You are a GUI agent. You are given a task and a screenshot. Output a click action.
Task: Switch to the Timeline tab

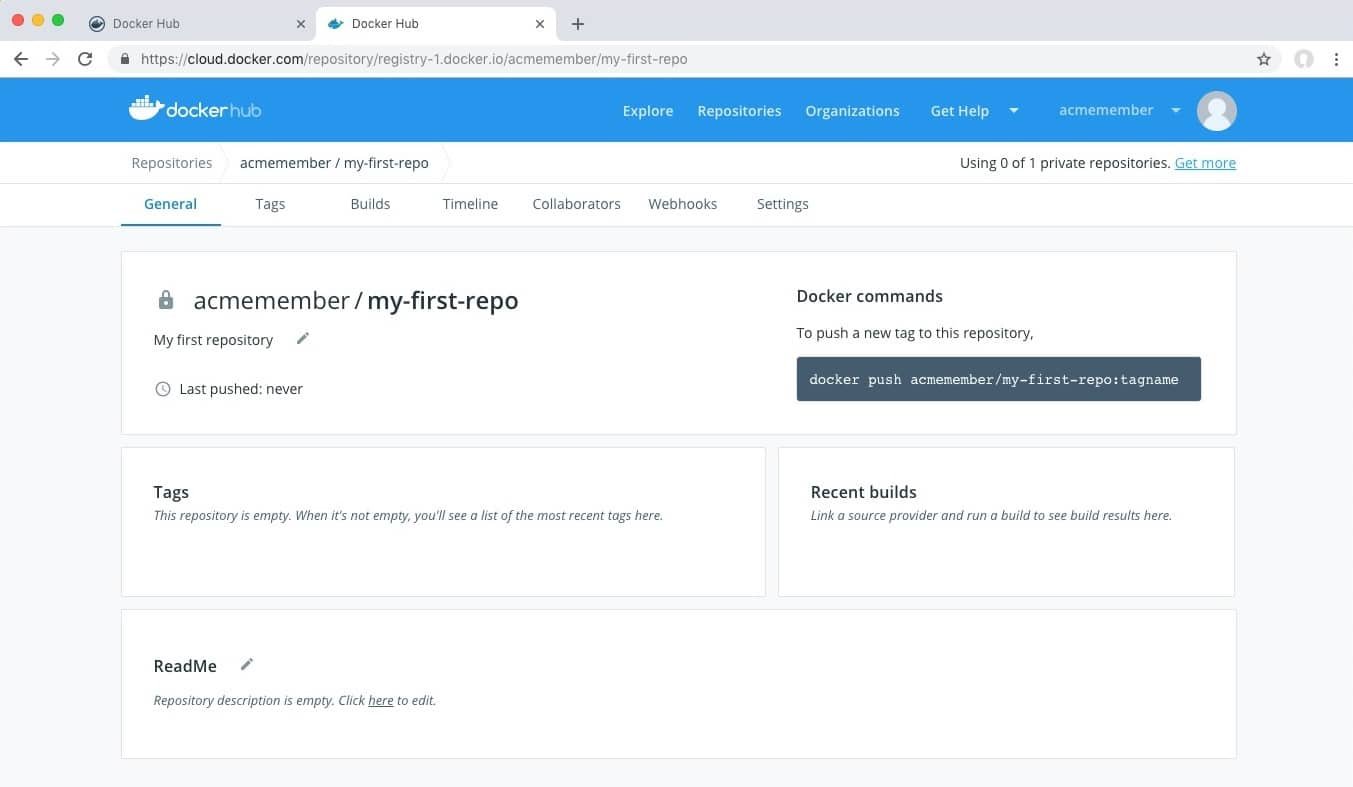point(470,204)
